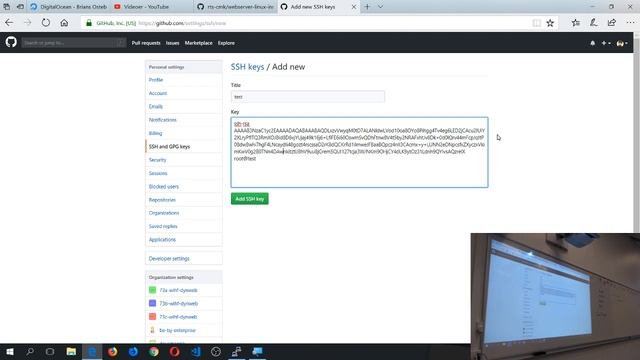
Task: Open the be-by-enterprise organization
Action: click(177, 330)
